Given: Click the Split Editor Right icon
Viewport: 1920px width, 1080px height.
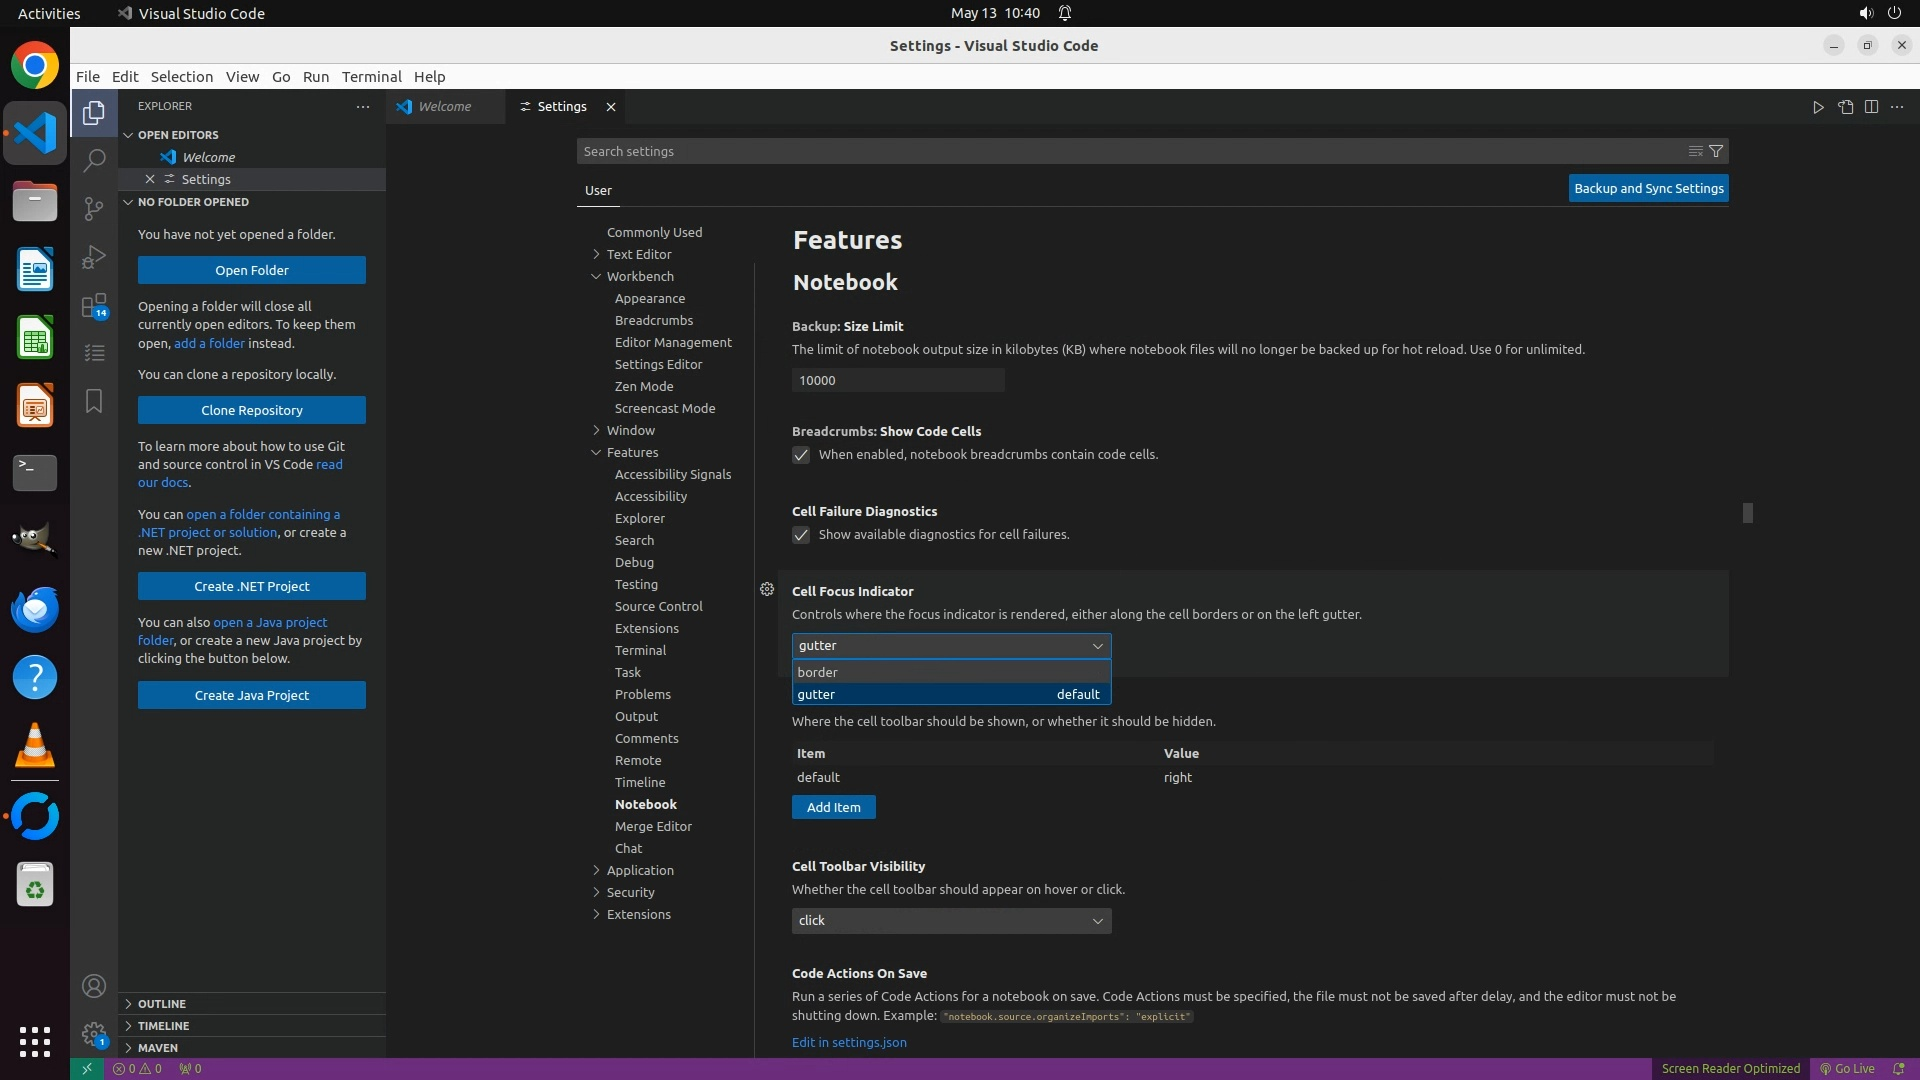Looking at the screenshot, I should pos(1871,107).
